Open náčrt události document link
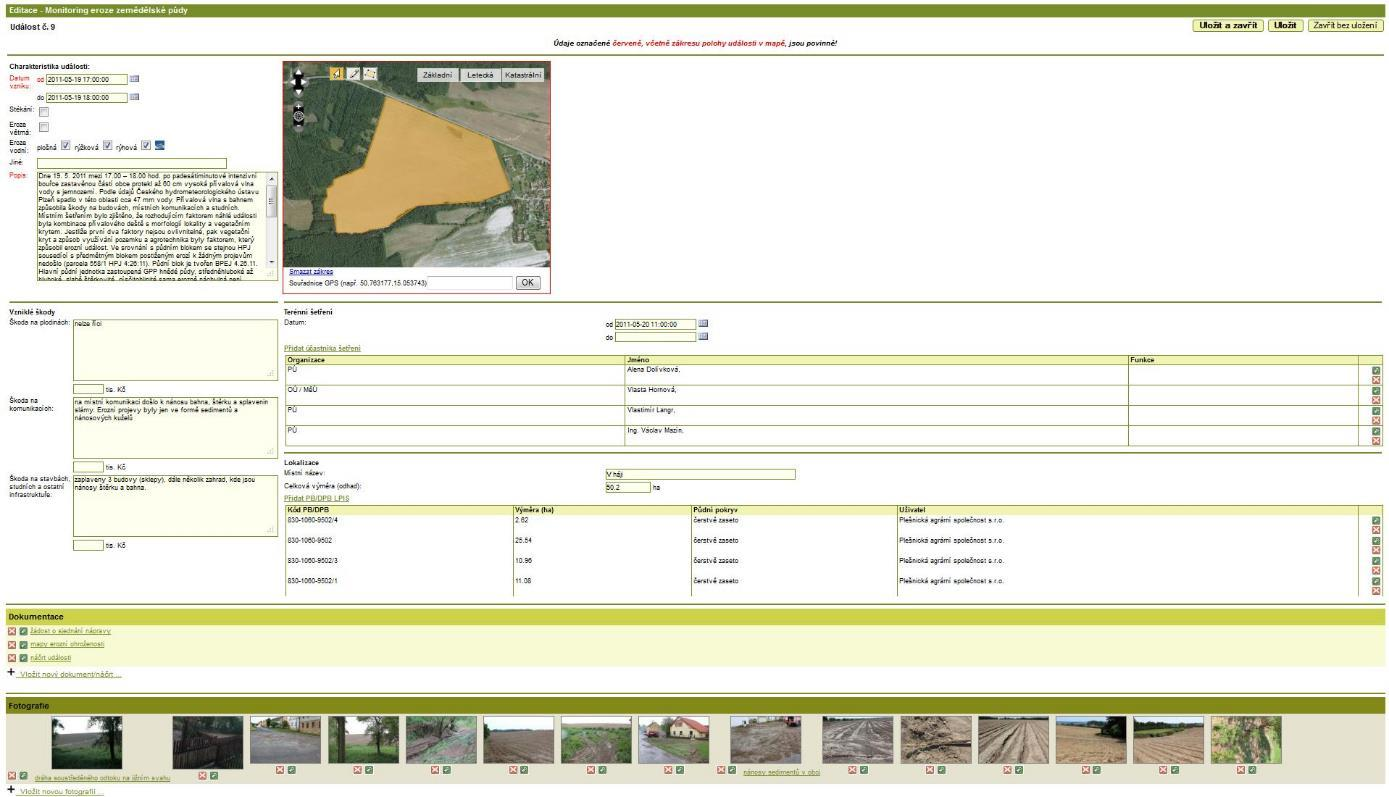 coord(51,658)
